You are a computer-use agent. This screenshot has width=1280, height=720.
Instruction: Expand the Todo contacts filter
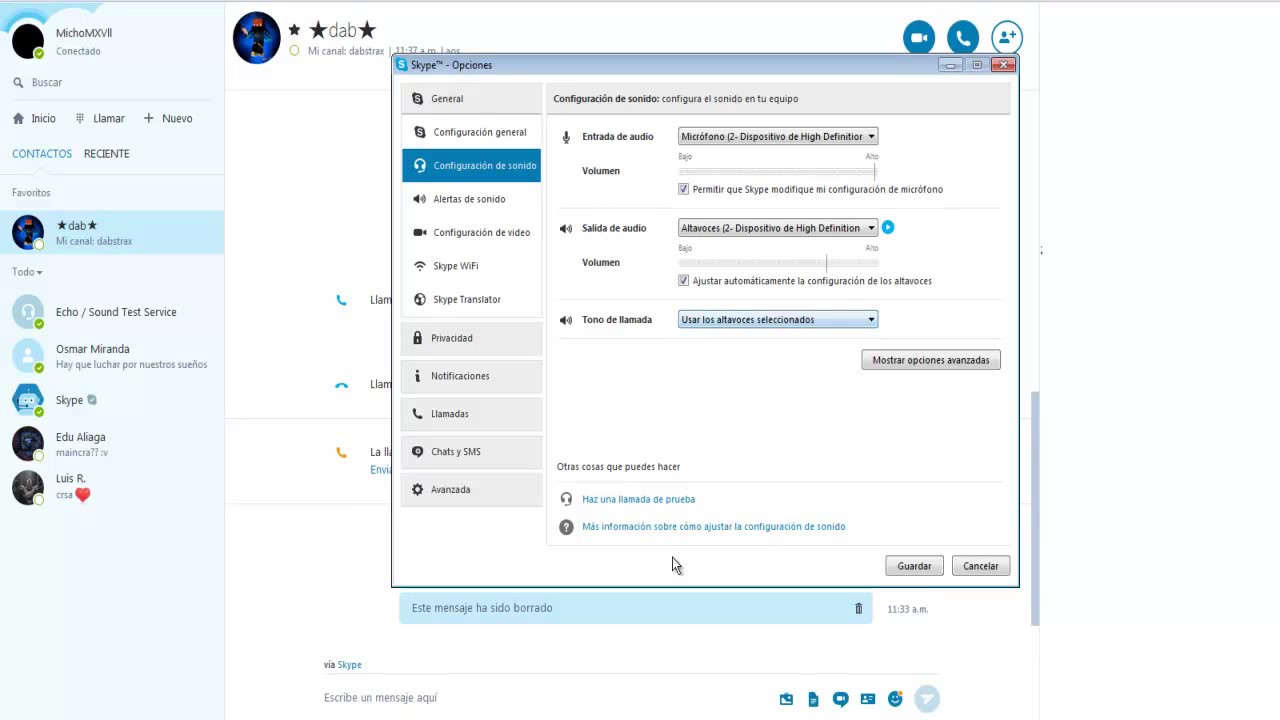pyautogui.click(x=27, y=272)
